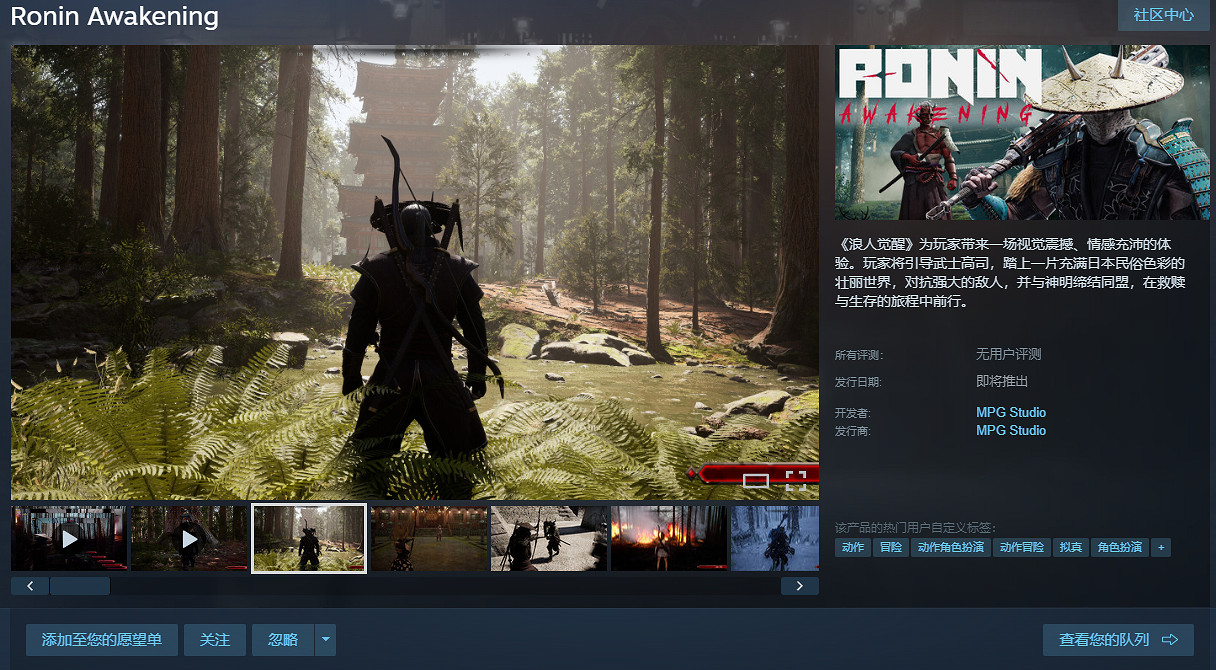This screenshot has width=1216, height=670.
Task: Select the 动作角色扮演 tag
Action: pos(950,547)
